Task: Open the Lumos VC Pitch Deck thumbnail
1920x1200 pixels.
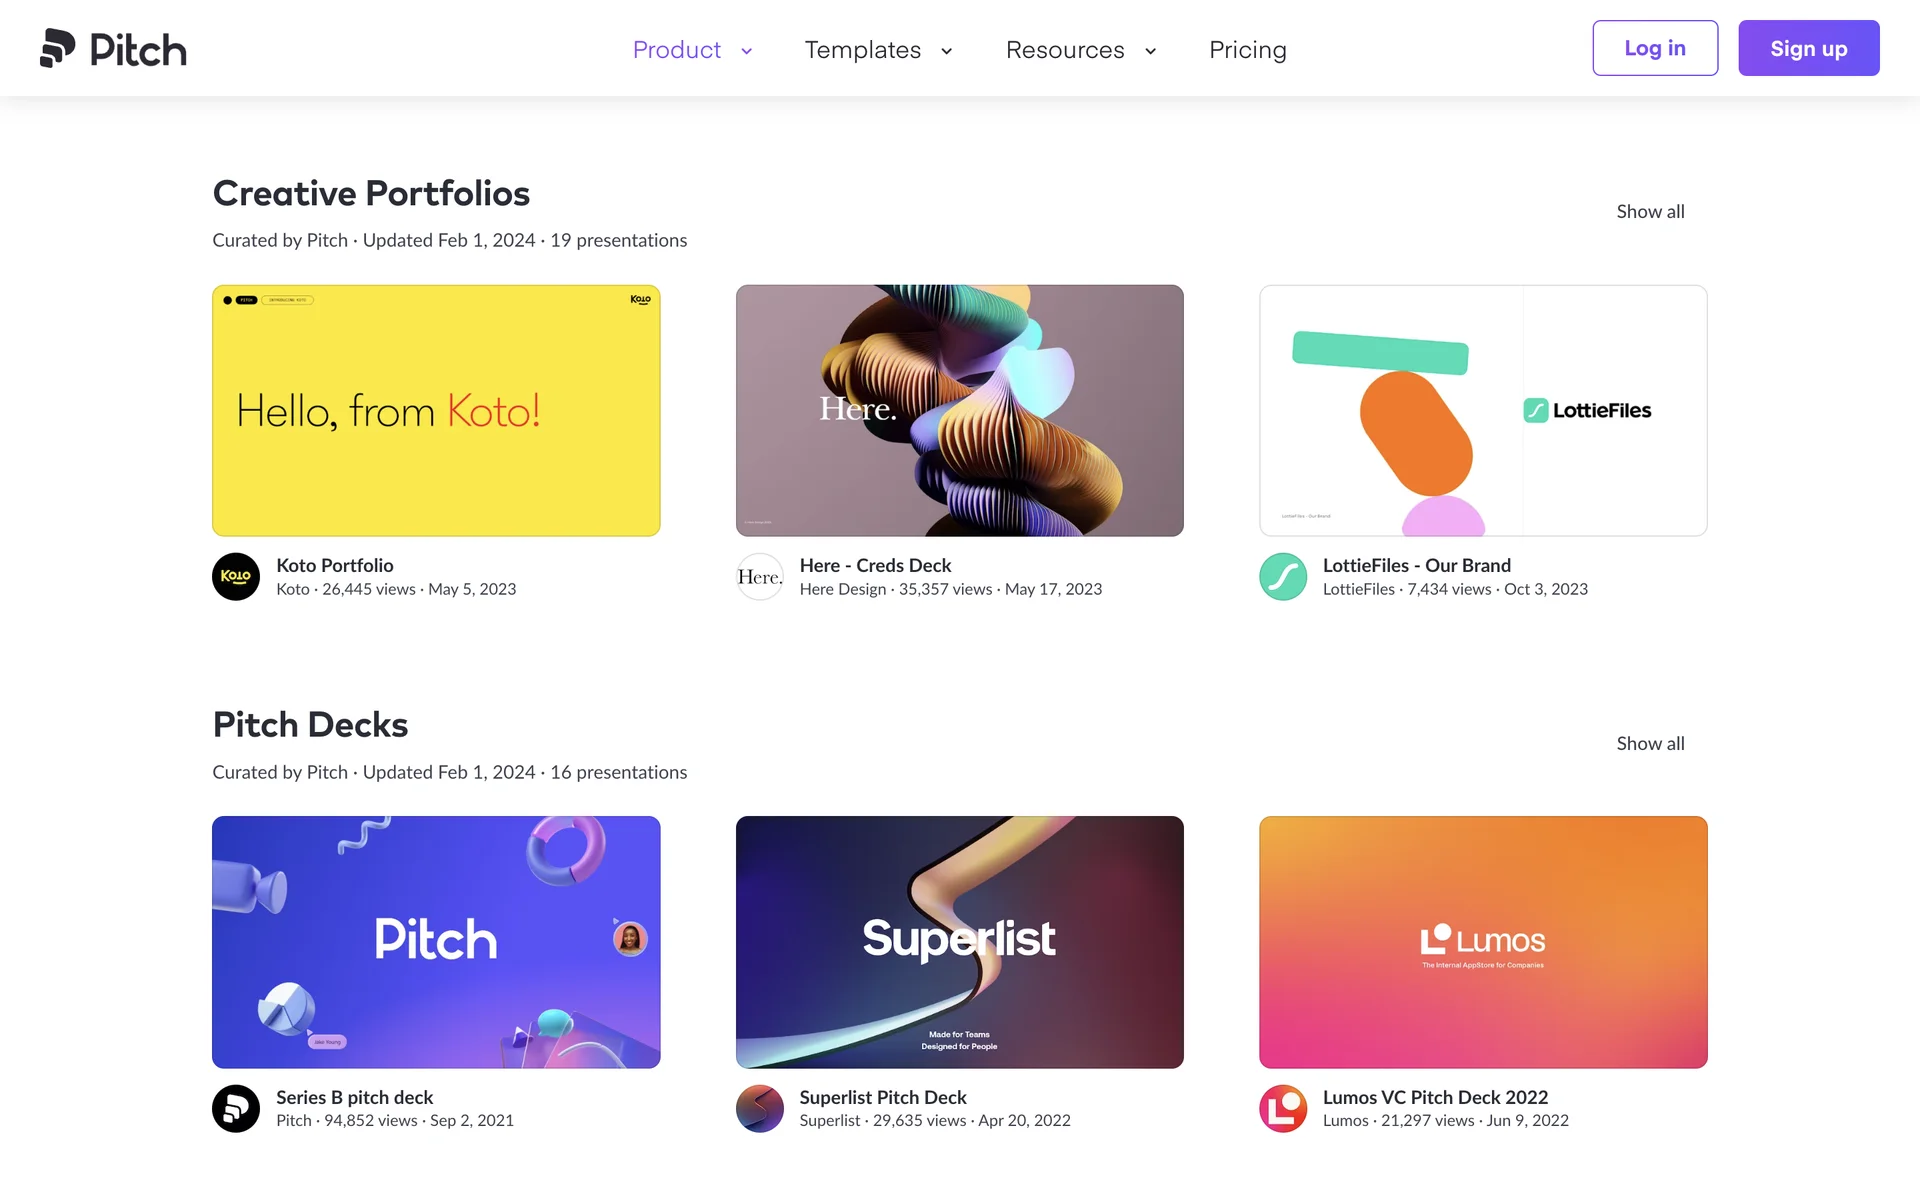Action: 1482,941
